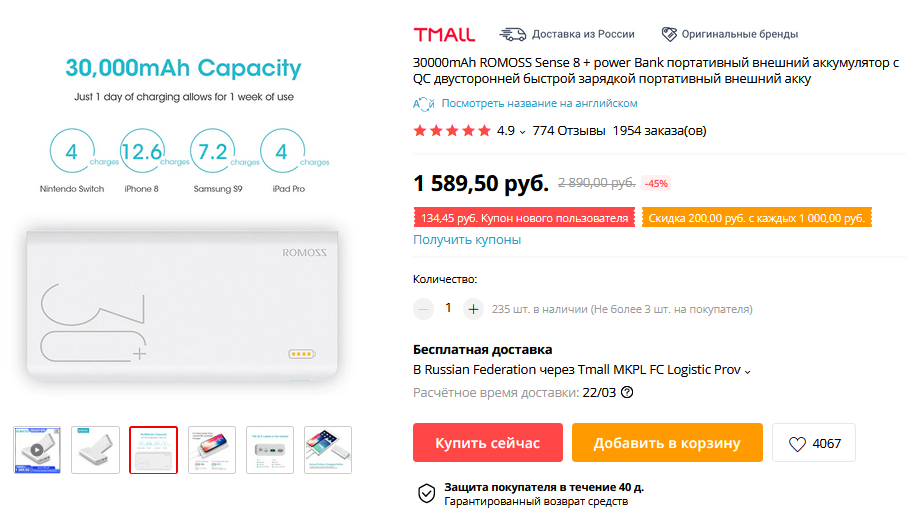Increase quantity with plus button

coord(473,309)
